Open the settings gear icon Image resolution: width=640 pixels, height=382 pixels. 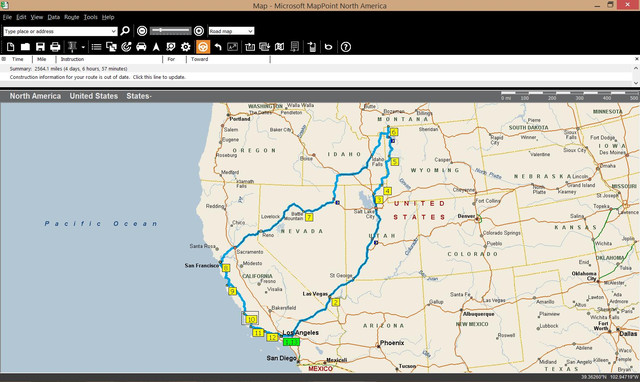click(x=186, y=47)
